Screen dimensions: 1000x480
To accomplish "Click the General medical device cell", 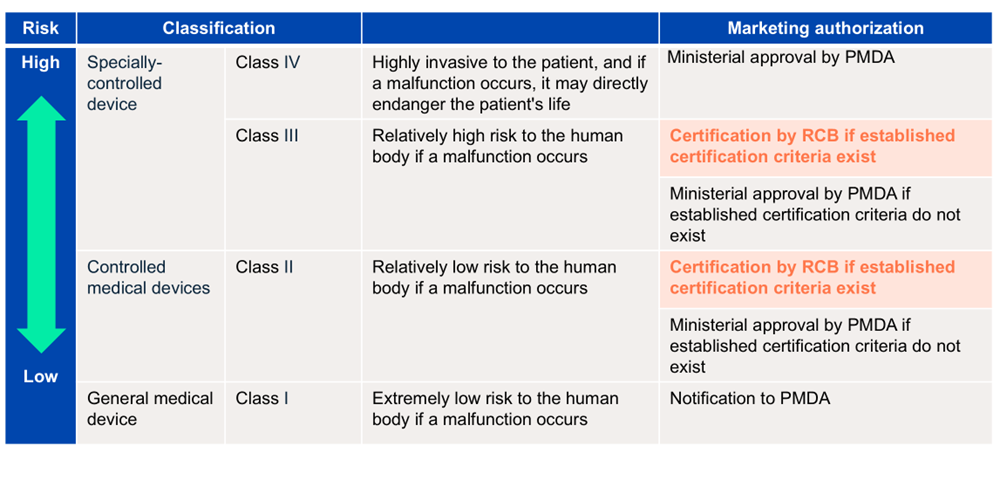I will [151, 413].
